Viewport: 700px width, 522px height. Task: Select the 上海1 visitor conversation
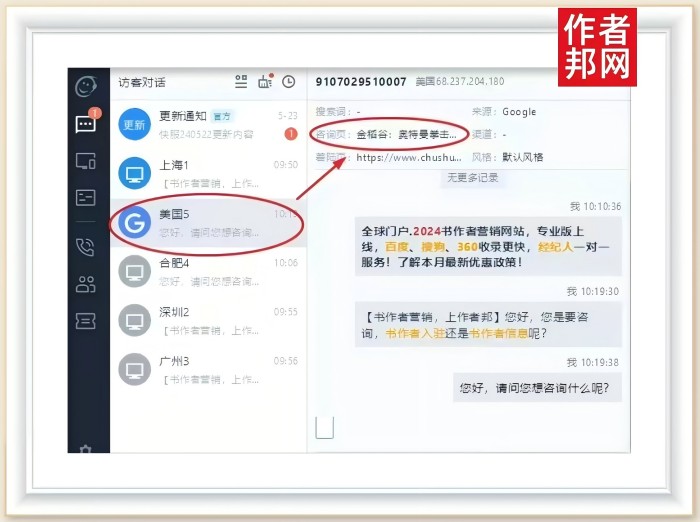pos(207,173)
